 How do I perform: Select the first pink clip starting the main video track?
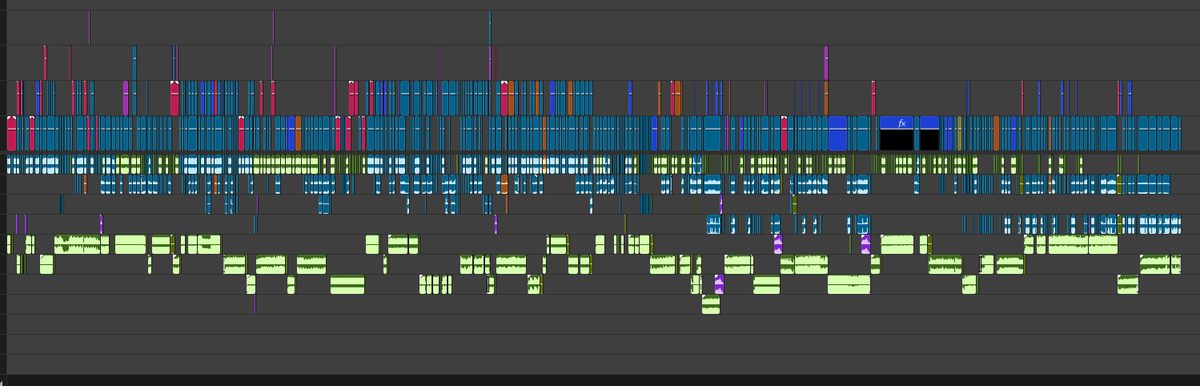[11, 133]
